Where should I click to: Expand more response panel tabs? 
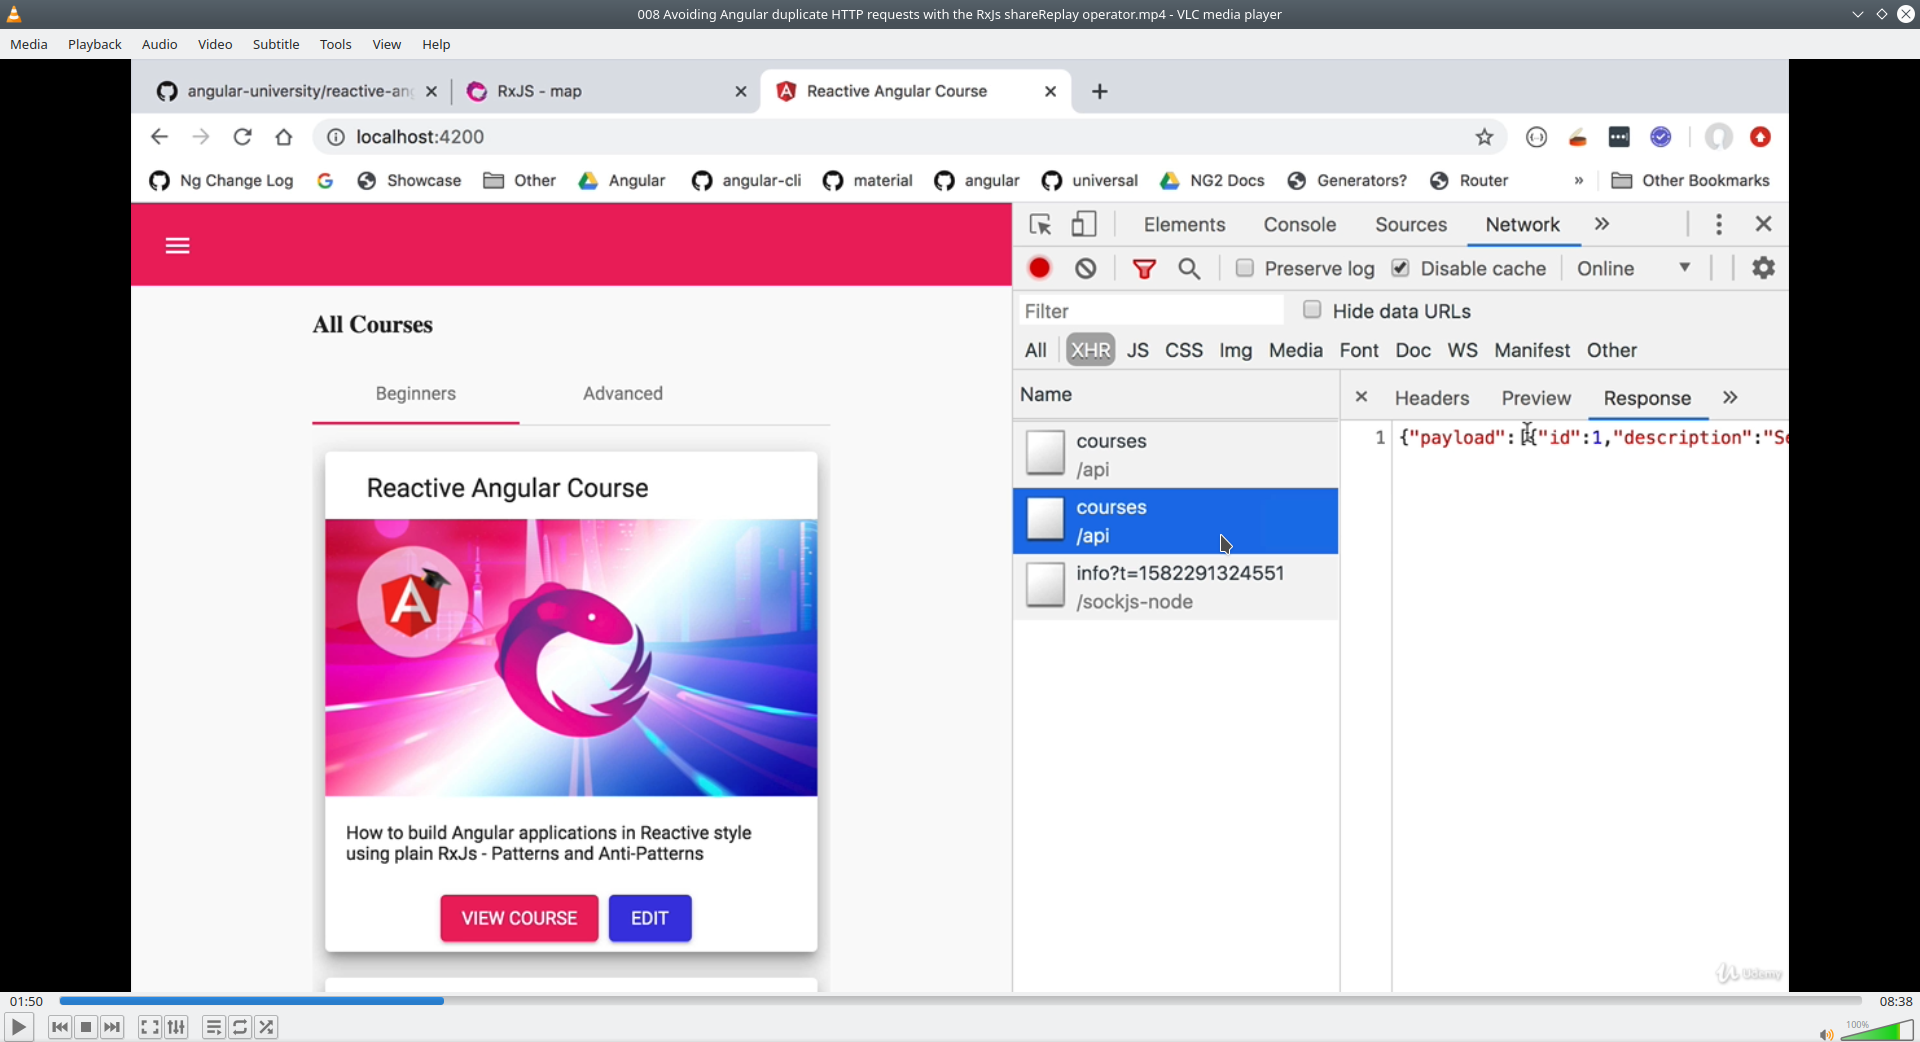click(1730, 398)
